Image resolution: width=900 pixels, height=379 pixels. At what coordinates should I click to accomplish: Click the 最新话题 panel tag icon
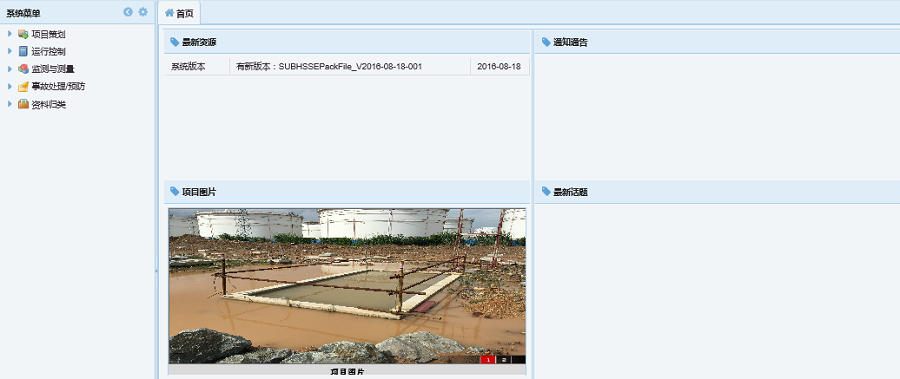[x=546, y=192]
